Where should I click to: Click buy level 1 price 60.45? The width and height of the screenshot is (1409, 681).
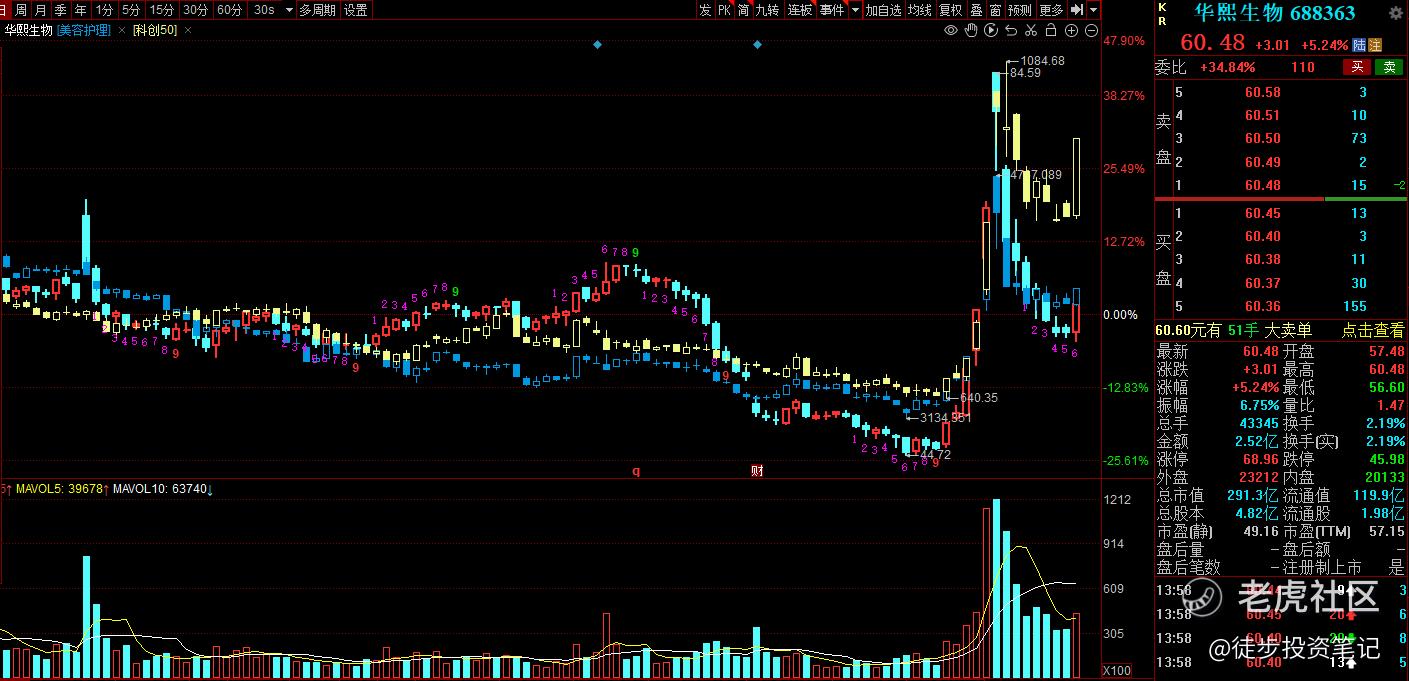pos(1263,213)
